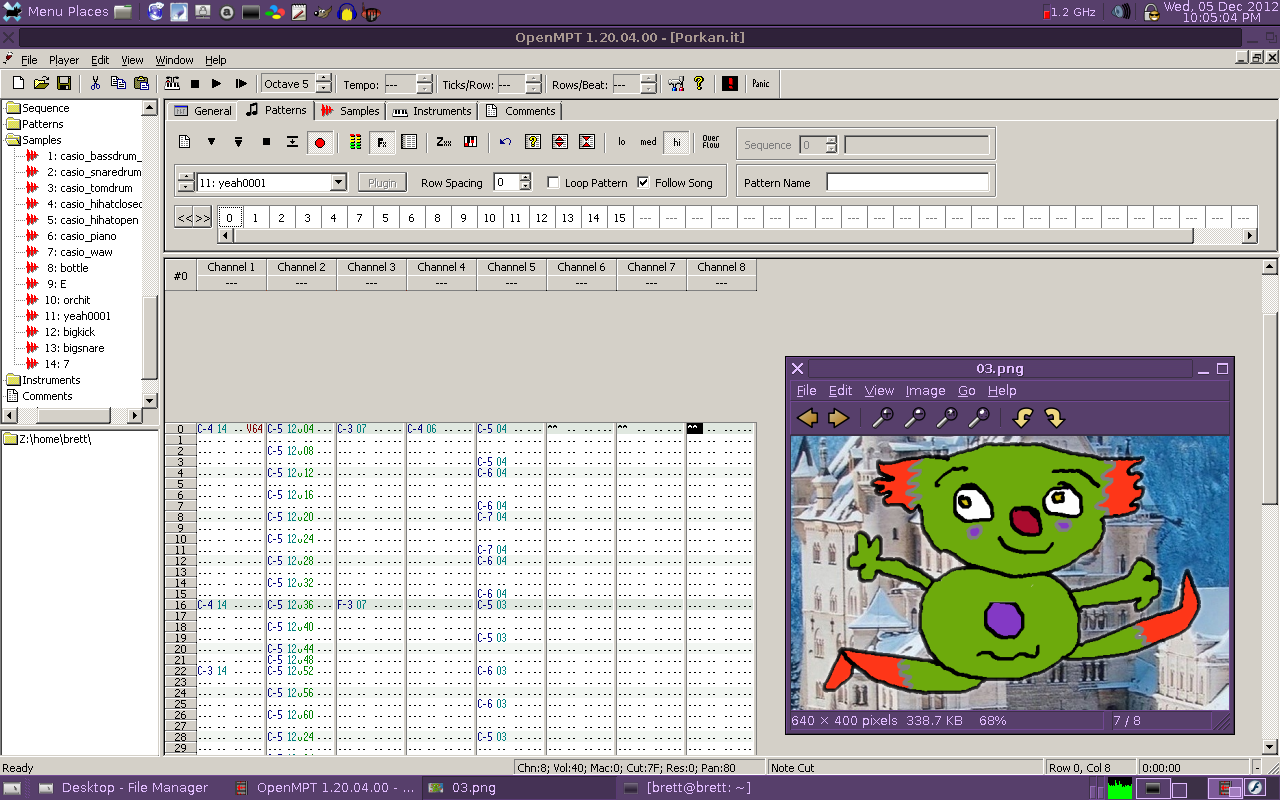Click the << >> order navigation button
The height and width of the screenshot is (800, 1280).
[x=193, y=218]
